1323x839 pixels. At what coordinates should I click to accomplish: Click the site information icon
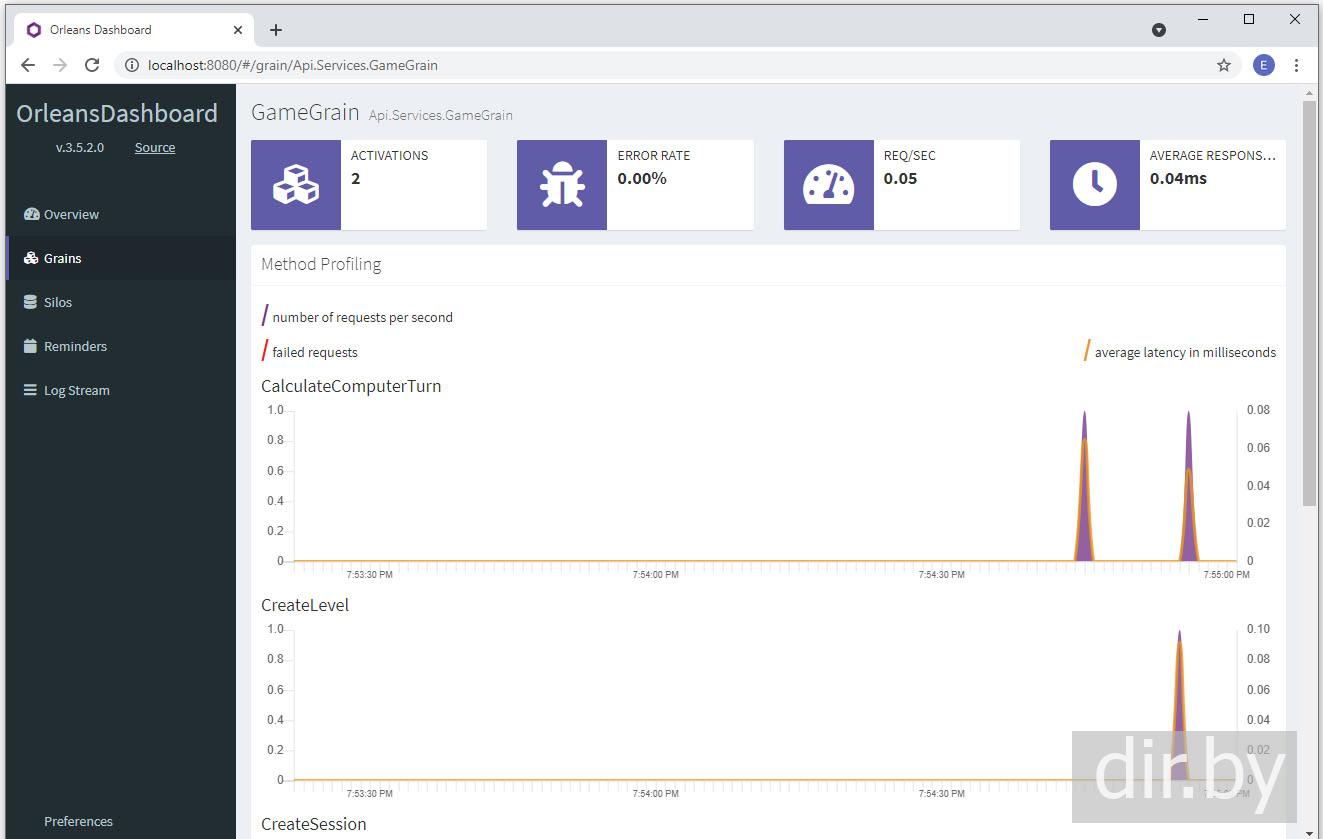click(131, 65)
